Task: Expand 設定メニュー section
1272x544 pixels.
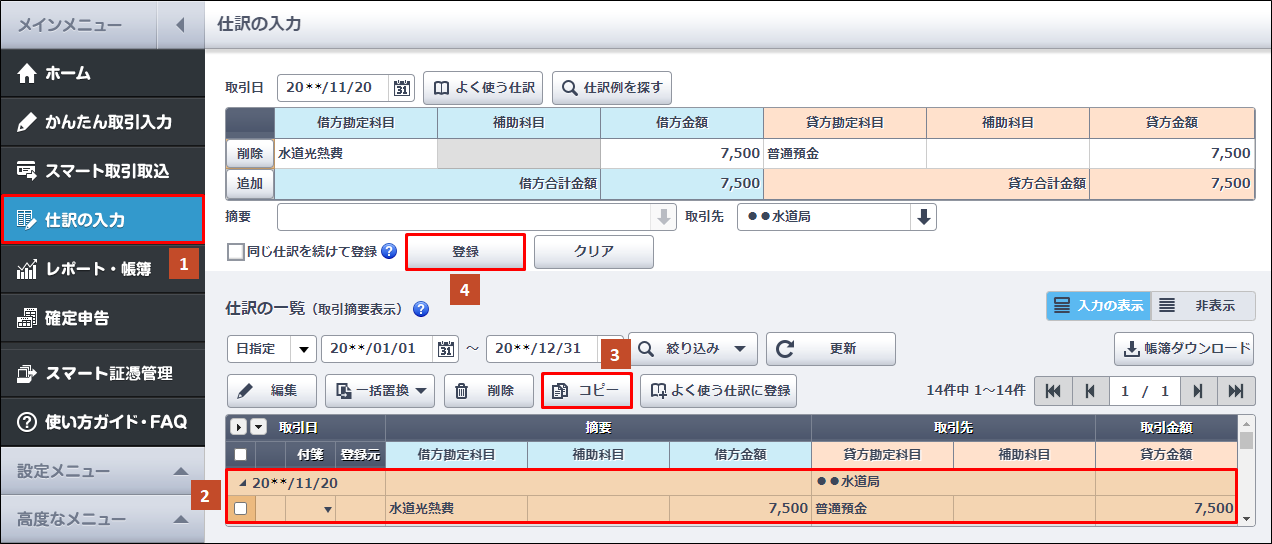Action: [102, 470]
